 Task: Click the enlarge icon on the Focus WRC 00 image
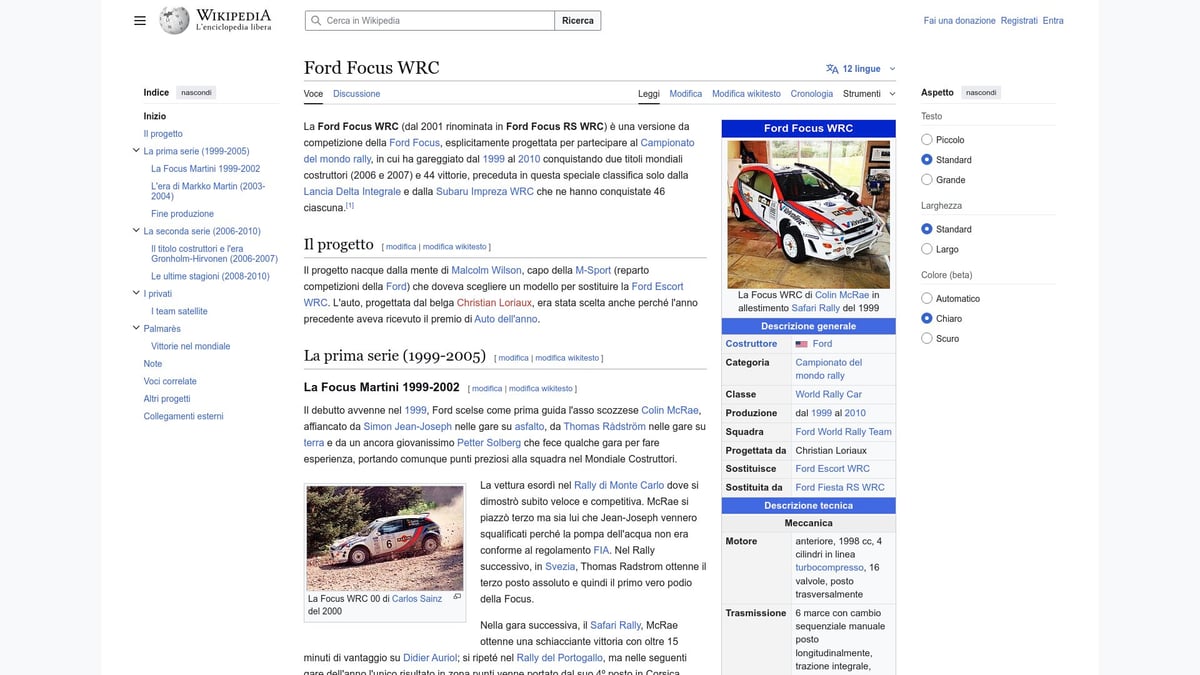coord(457,597)
